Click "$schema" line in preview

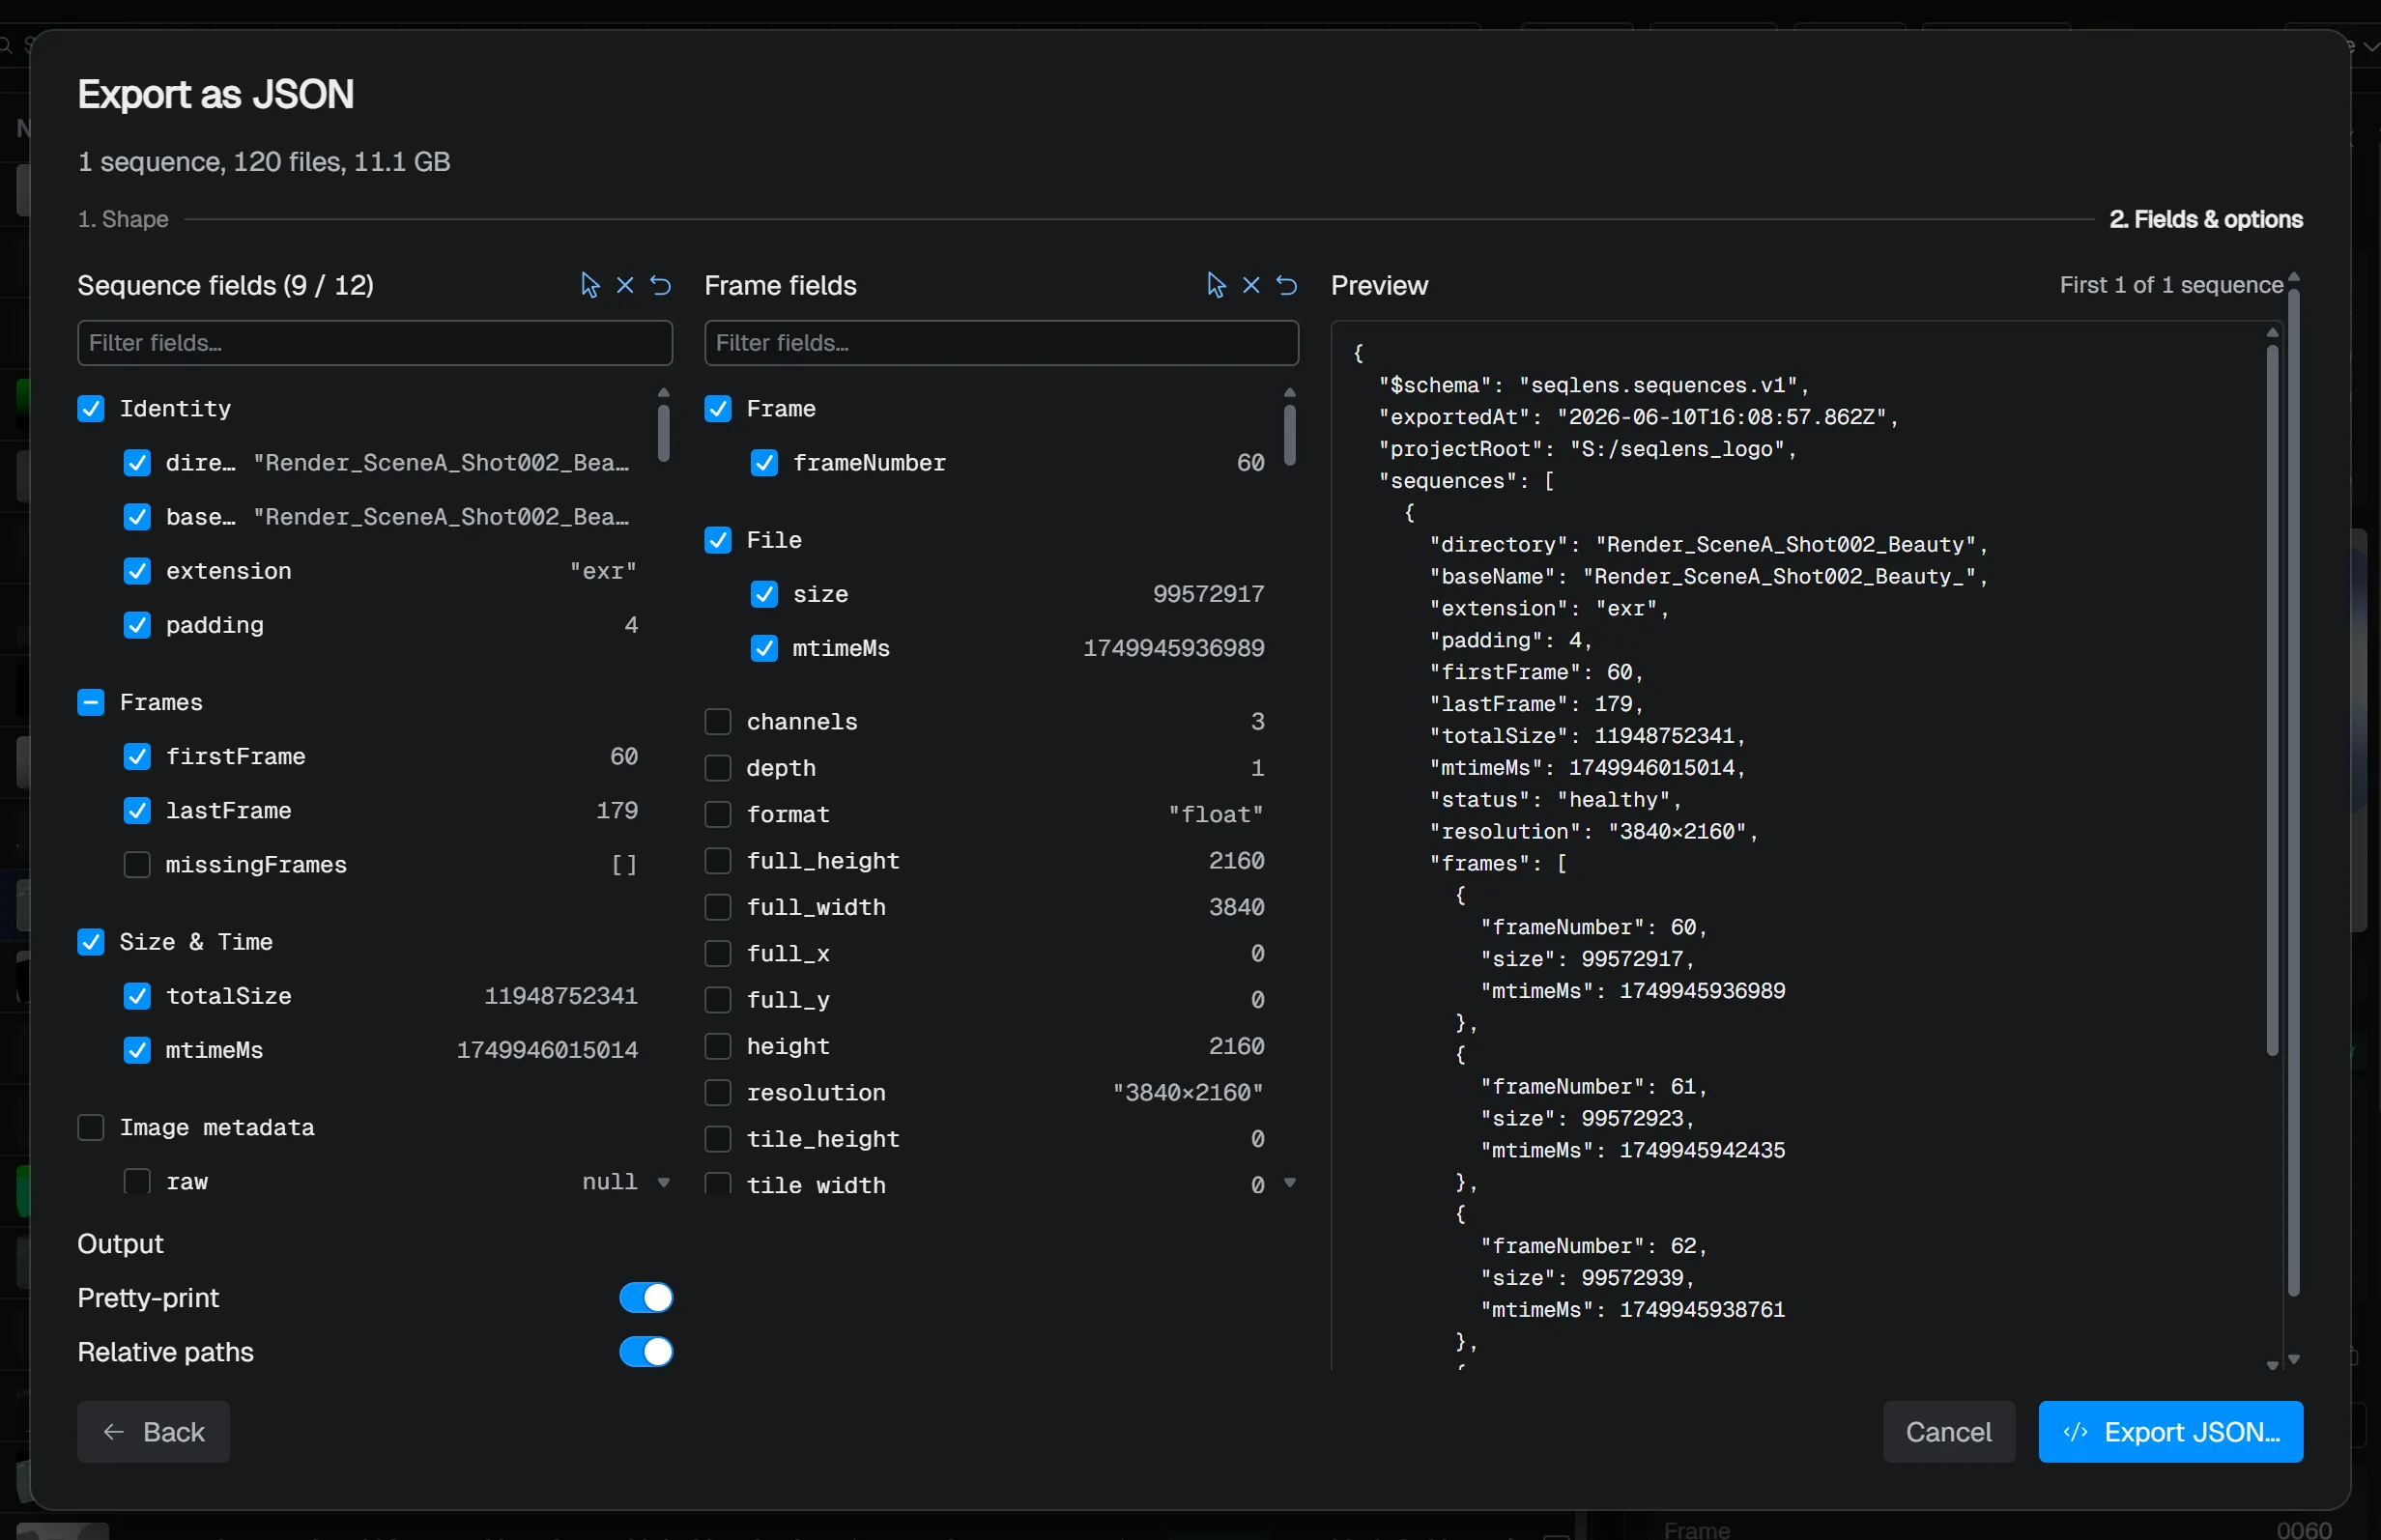1594,386
